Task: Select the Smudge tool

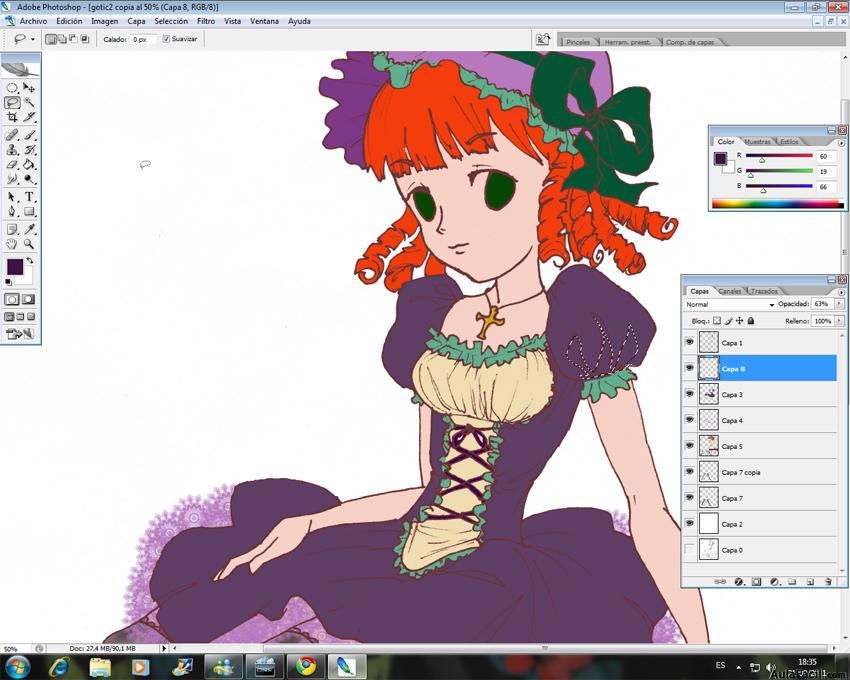Action: click(x=12, y=179)
